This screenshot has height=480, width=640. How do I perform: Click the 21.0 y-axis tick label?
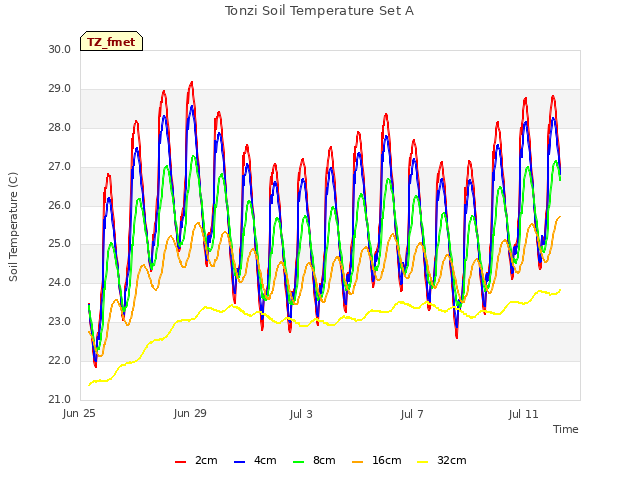(x=60, y=399)
